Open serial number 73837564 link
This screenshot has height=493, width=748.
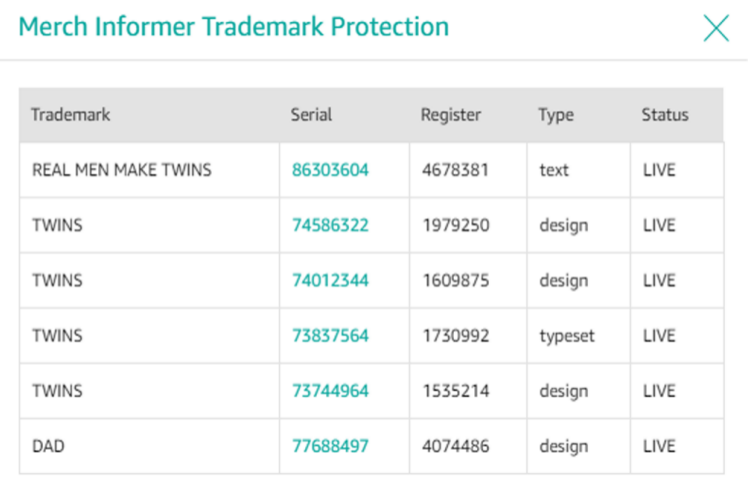[330, 336]
